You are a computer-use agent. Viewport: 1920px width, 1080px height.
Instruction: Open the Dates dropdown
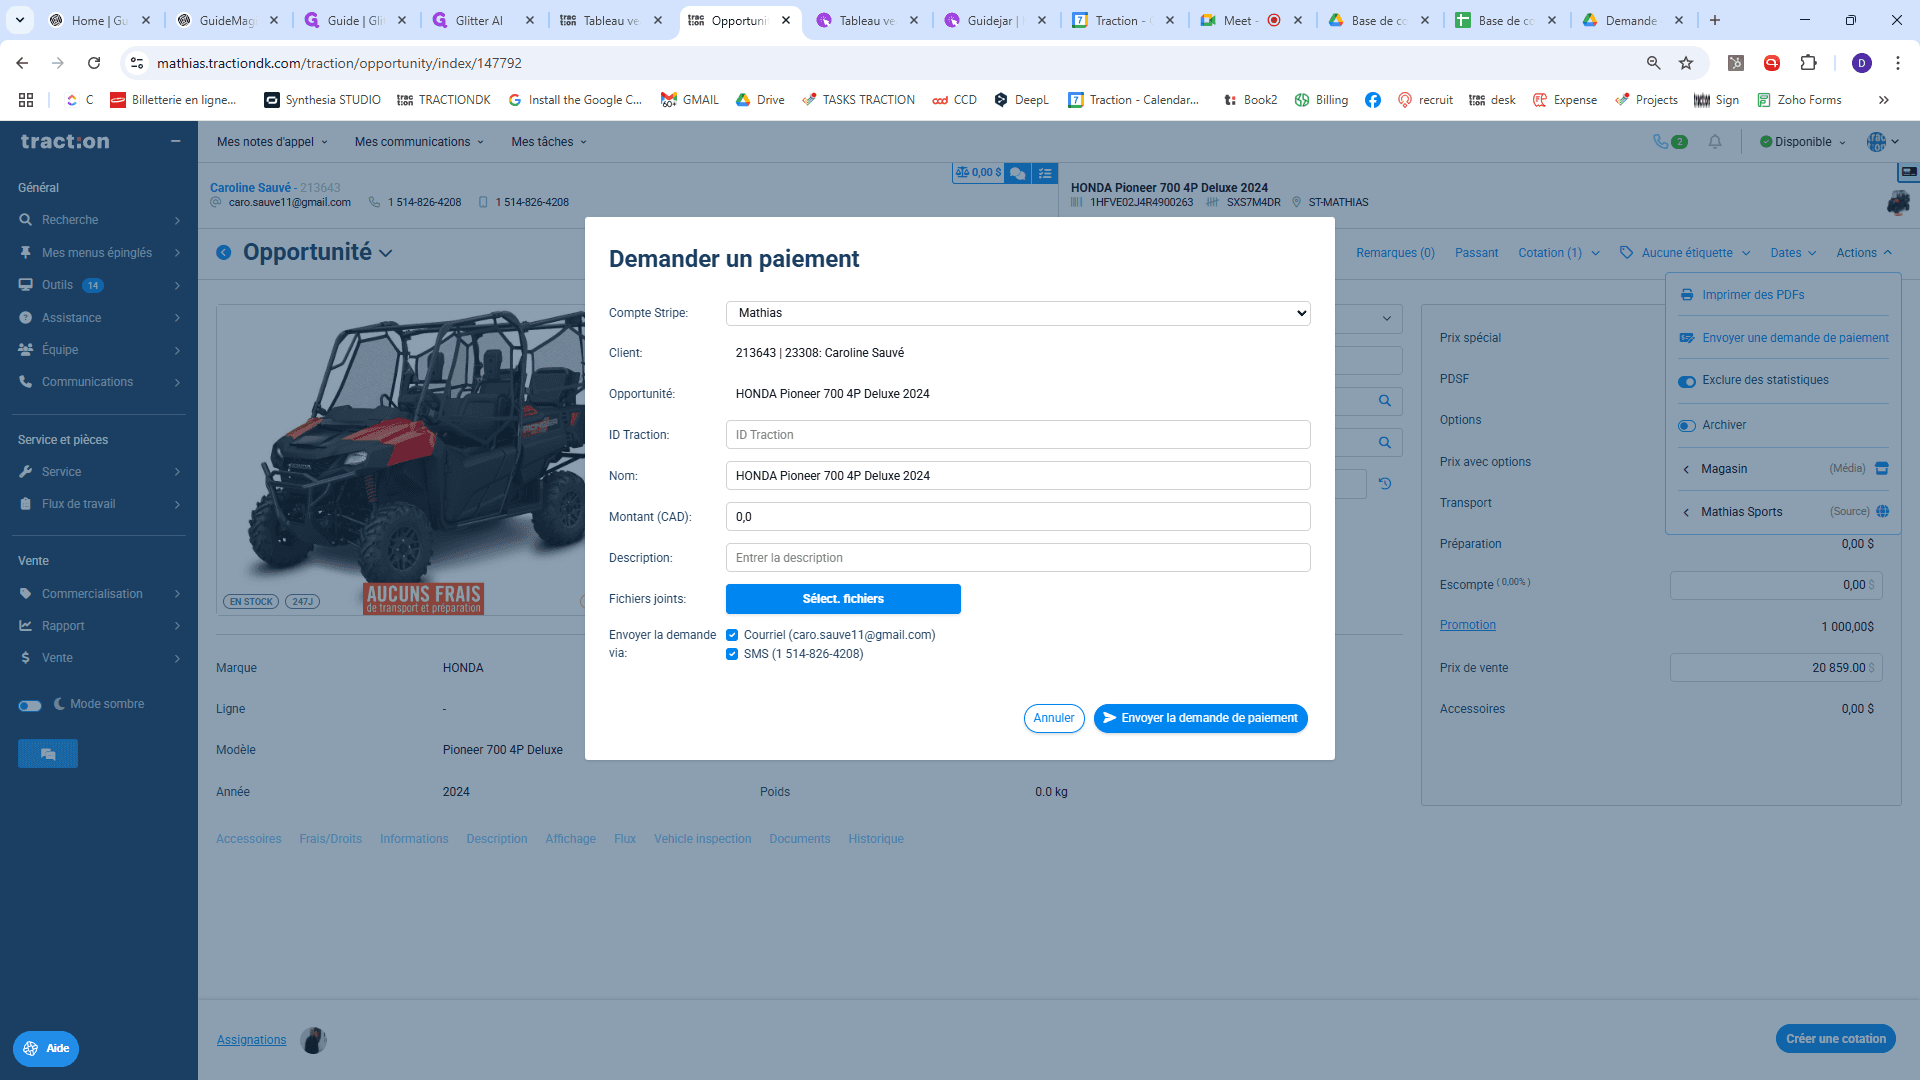pyautogui.click(x=1793, y=253)
